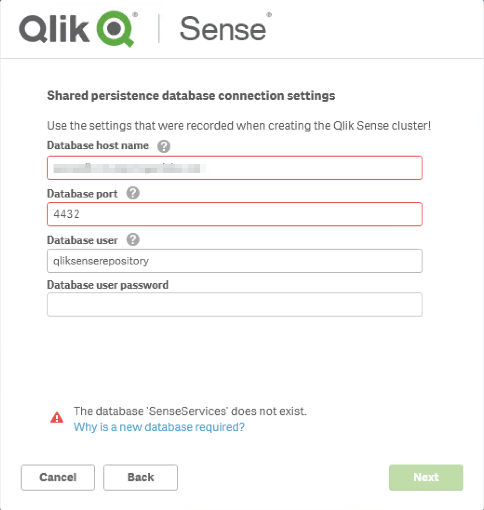Image resolution: width=484 pixels, height=510 pixels.
Task: Click into the Database user field
Action: click(x=235, y=261)
